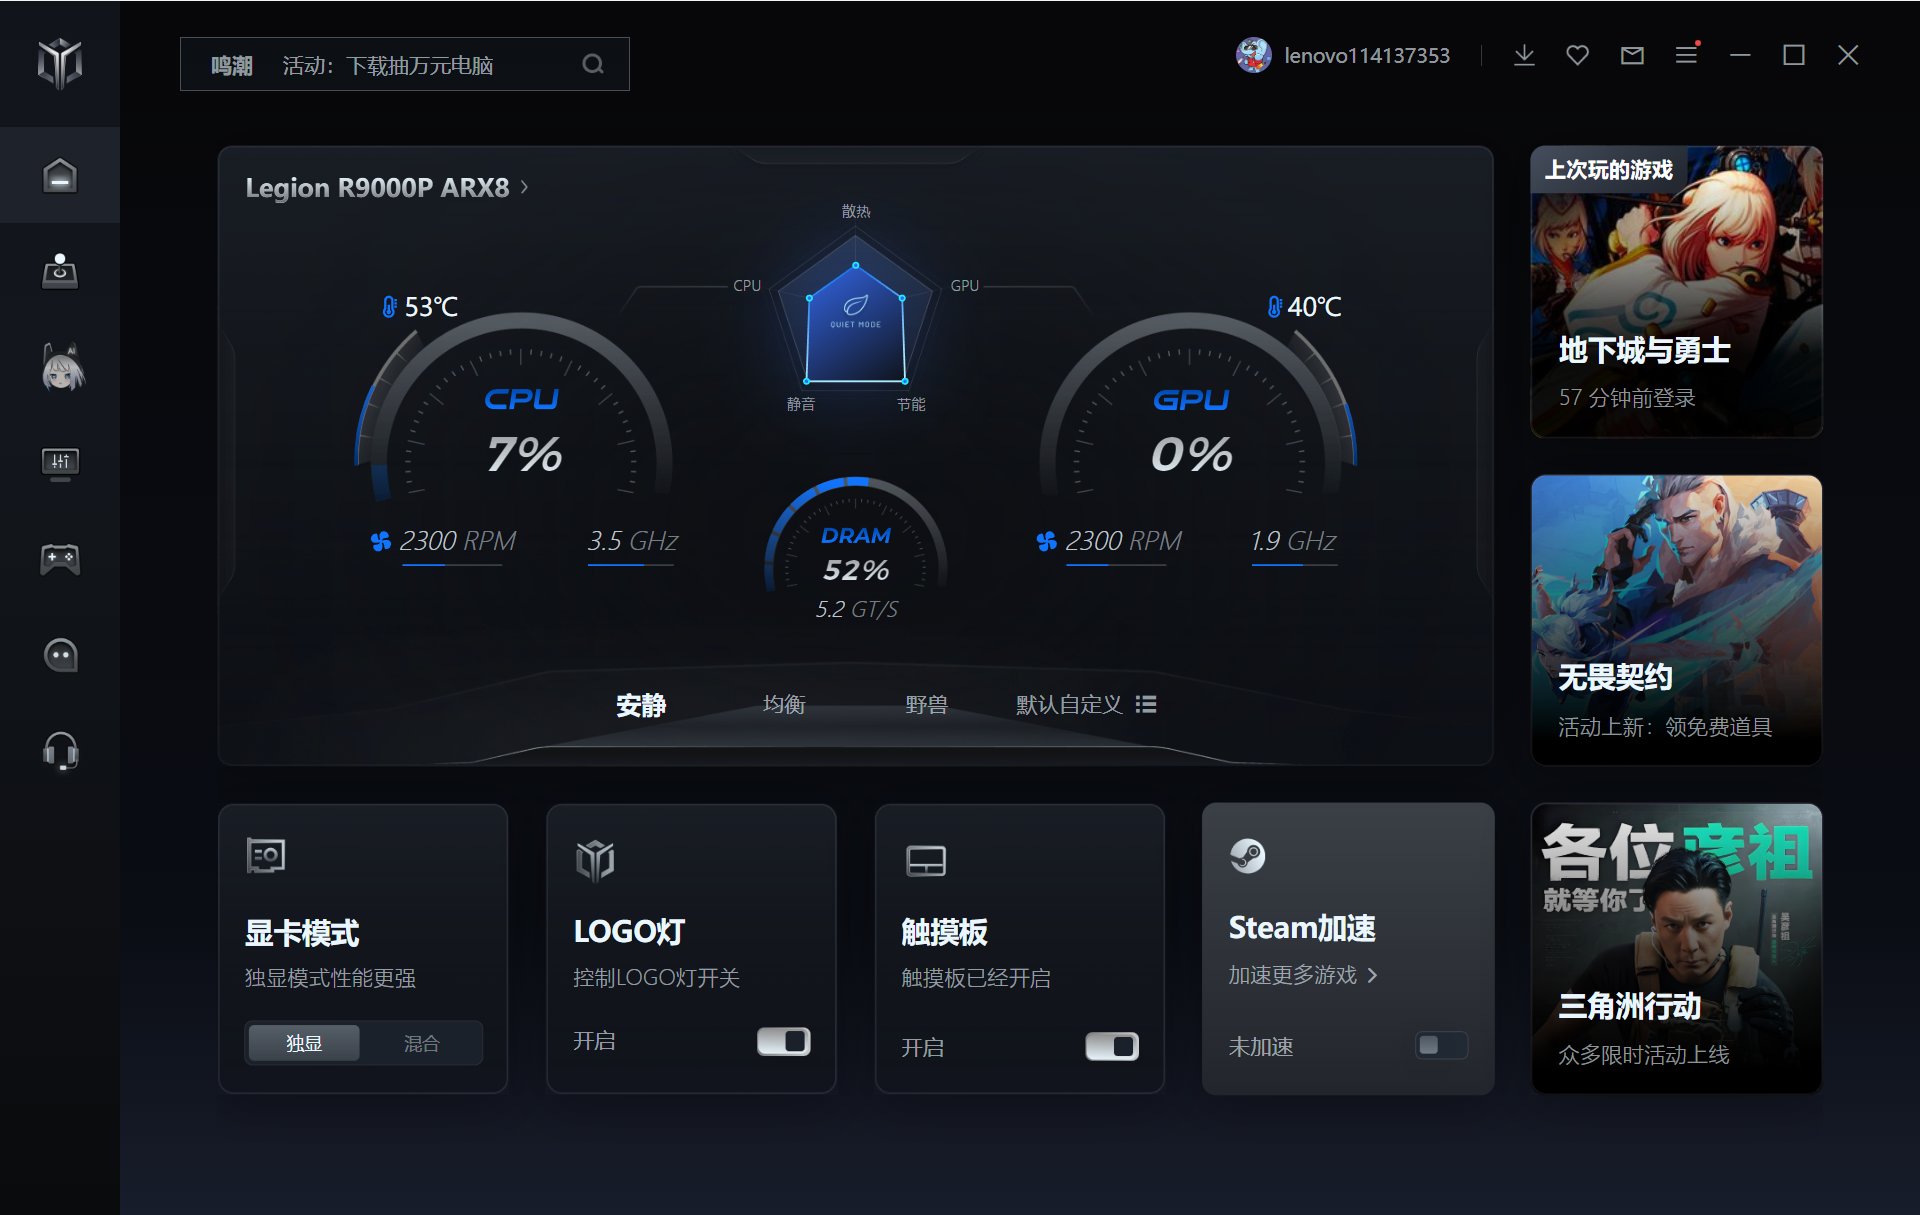Expand Legion R9000P ARX8 device details chevron
The image size is (1920, 1215).
point(524,187)
